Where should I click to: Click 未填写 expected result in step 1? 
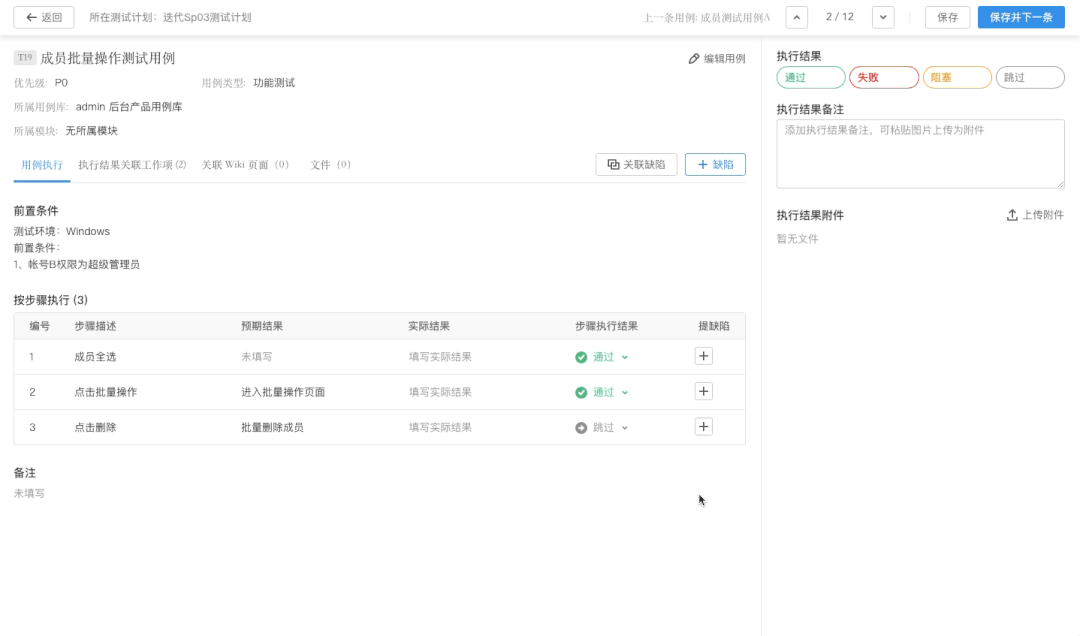256,357
